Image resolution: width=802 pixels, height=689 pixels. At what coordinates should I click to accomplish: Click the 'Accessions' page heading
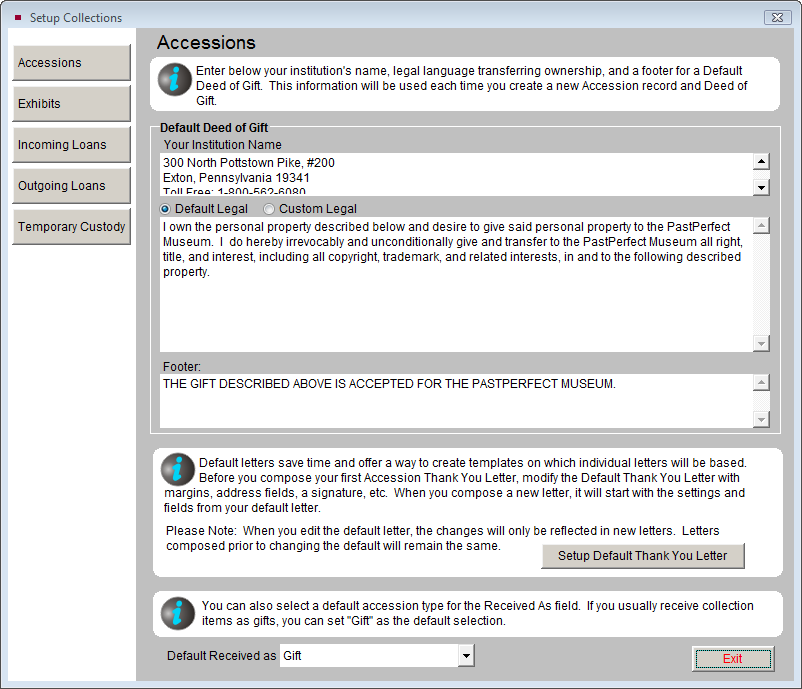pos(206,42)
